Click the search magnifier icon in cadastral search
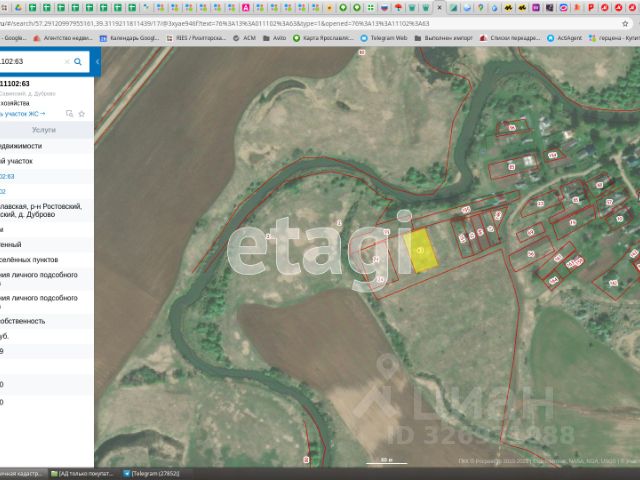This screenshot has height=480, width=640. point(78,62)
